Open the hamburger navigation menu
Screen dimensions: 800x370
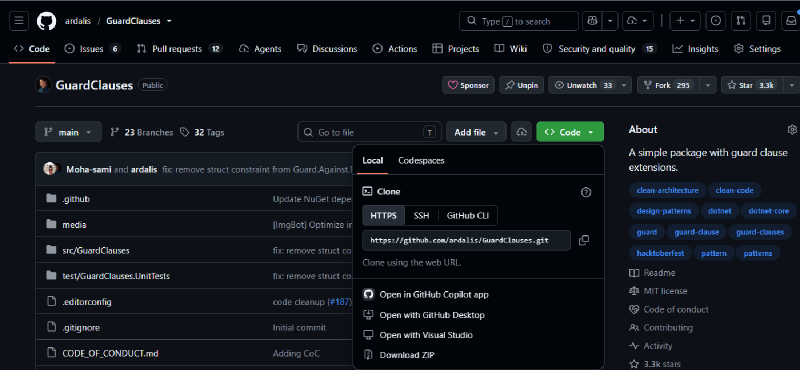19,21
